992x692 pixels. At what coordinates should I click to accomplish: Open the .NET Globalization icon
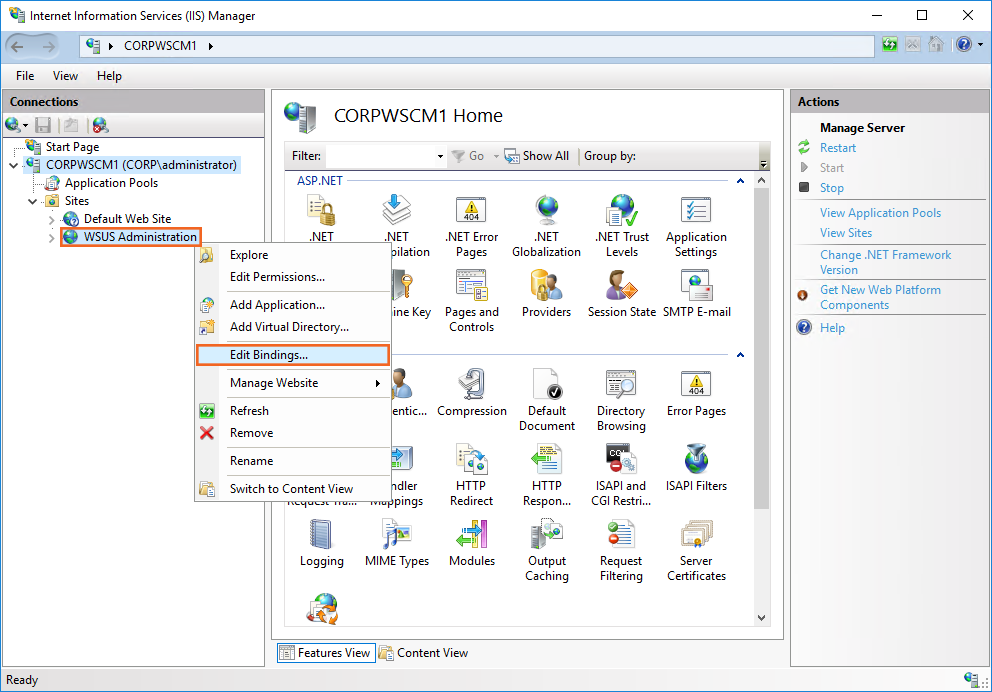click(546, 225)
